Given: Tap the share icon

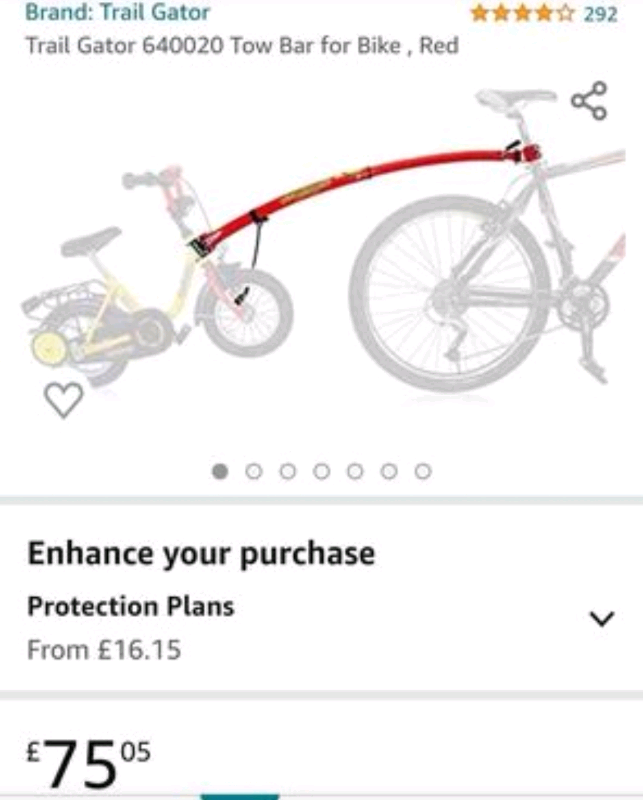Looking at the screenshot, I should [x=589, y=101].
